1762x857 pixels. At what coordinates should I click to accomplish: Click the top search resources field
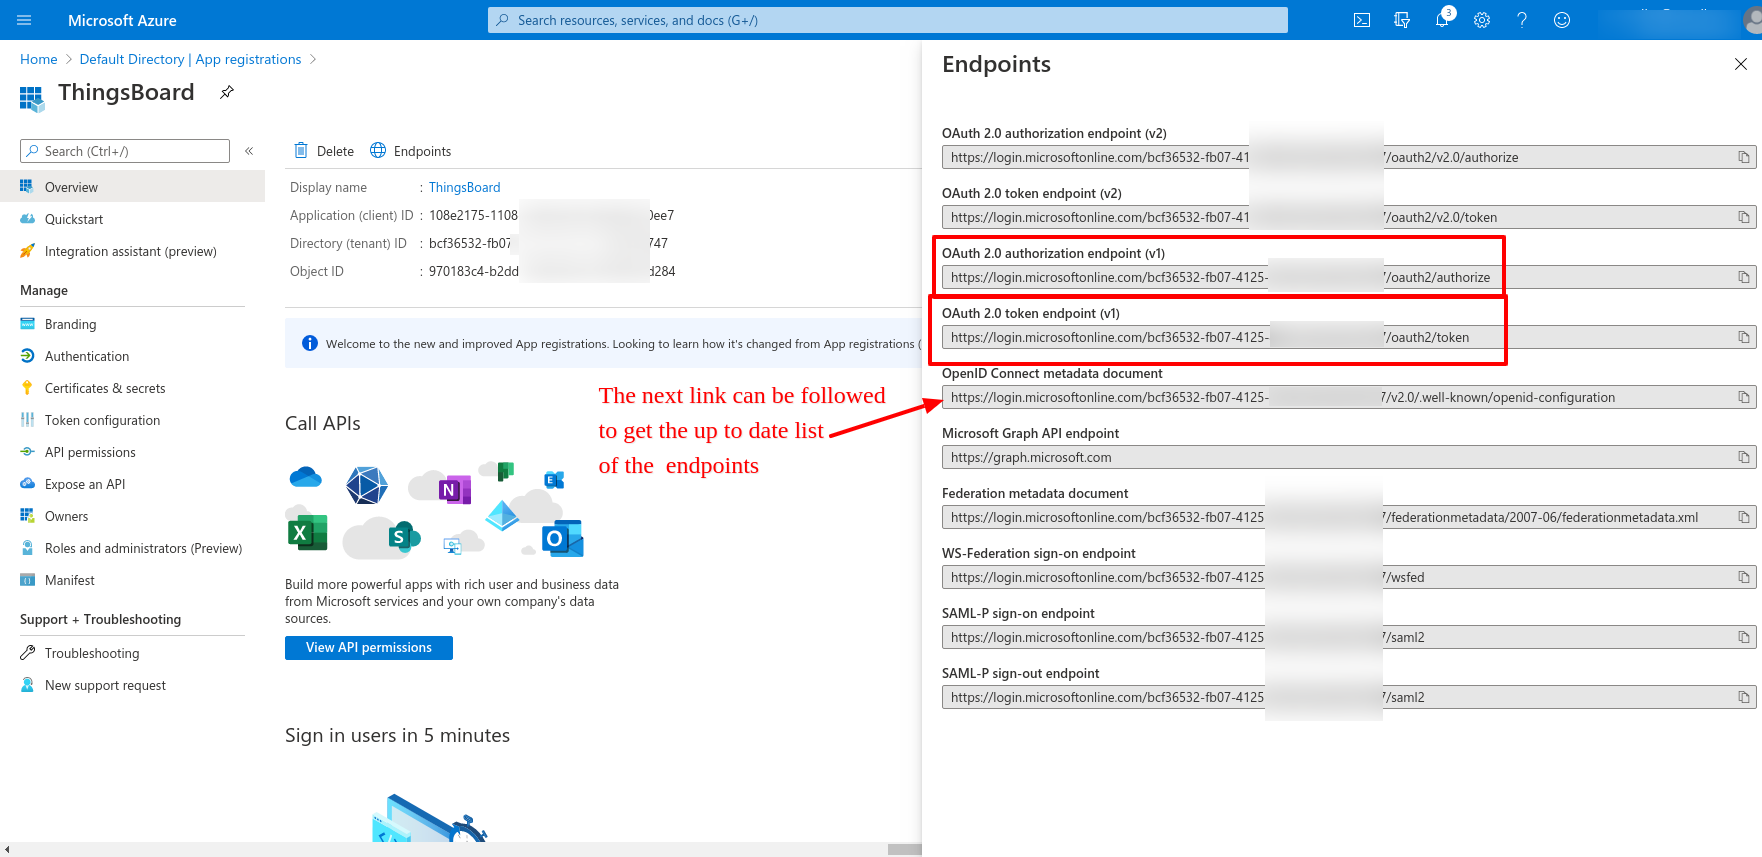click(x=887, y=20)
